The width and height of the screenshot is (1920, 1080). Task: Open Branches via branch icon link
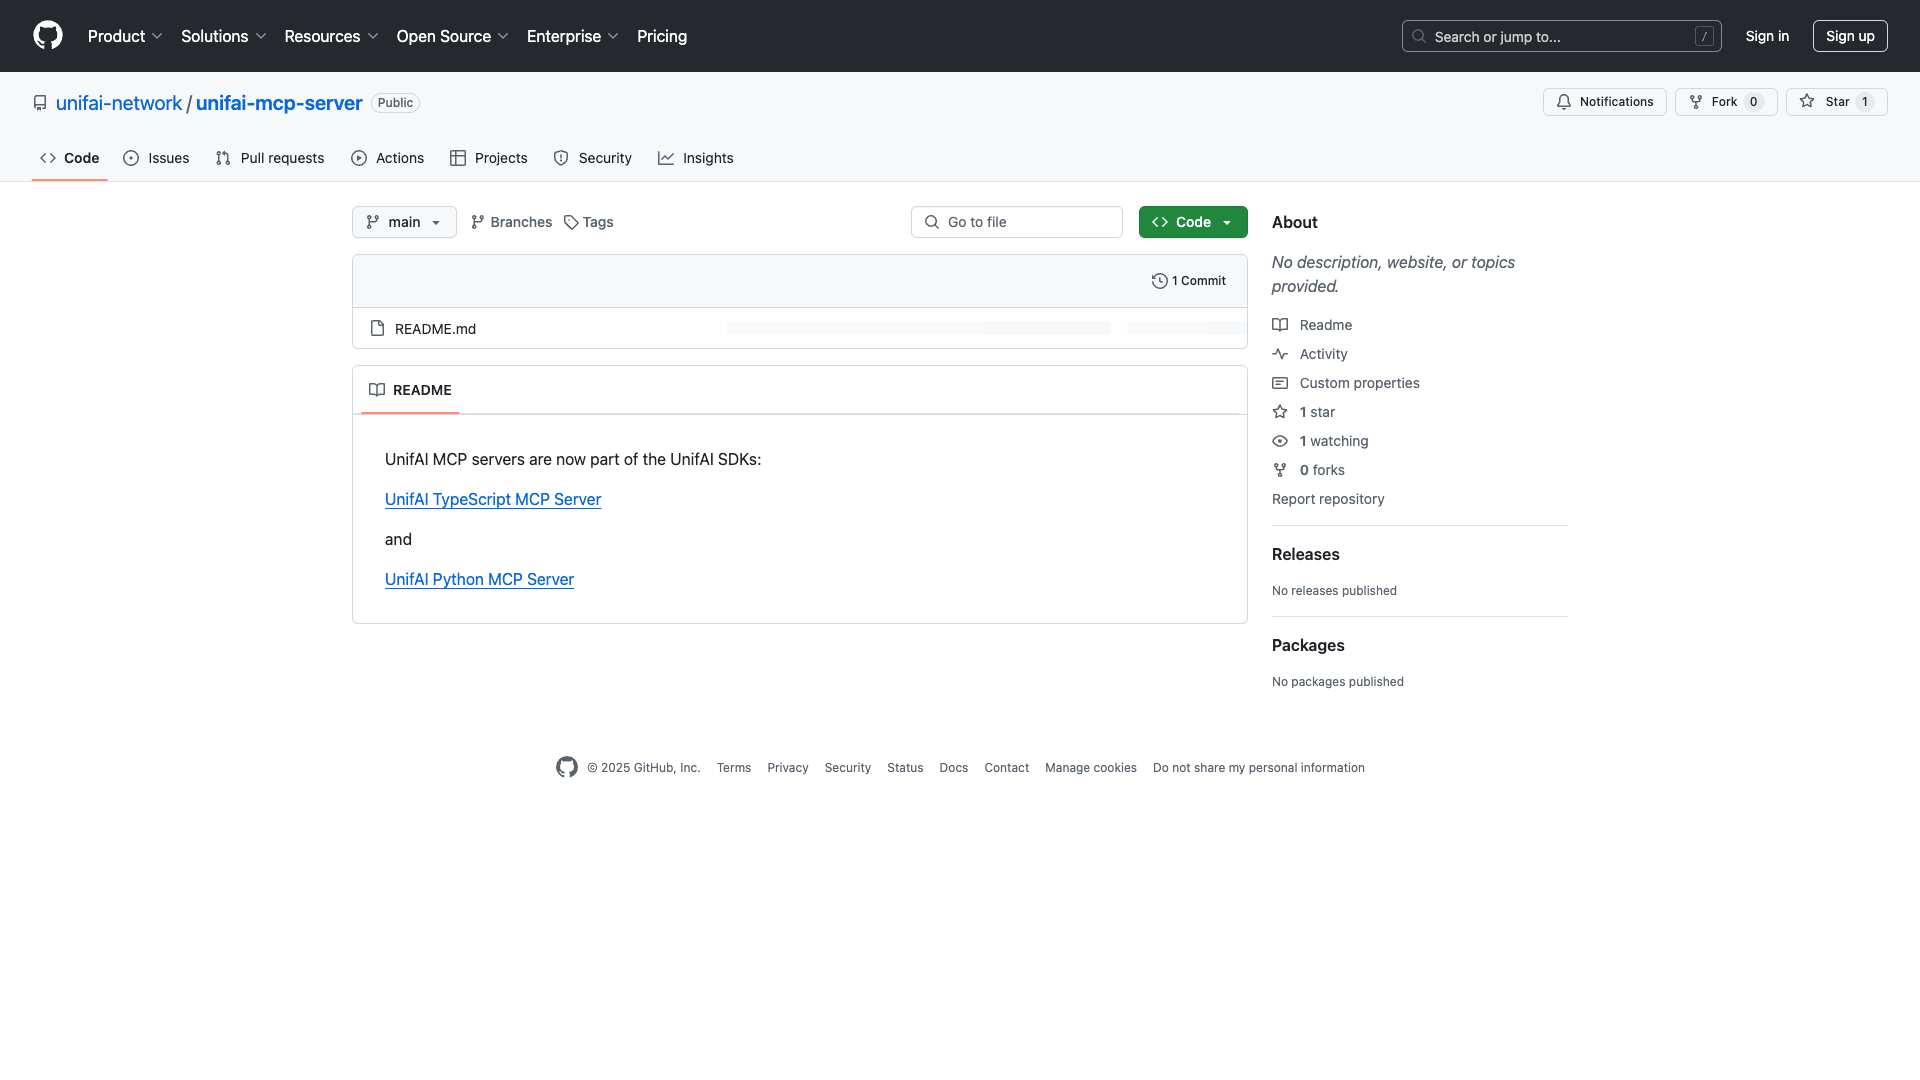[478, 222]
